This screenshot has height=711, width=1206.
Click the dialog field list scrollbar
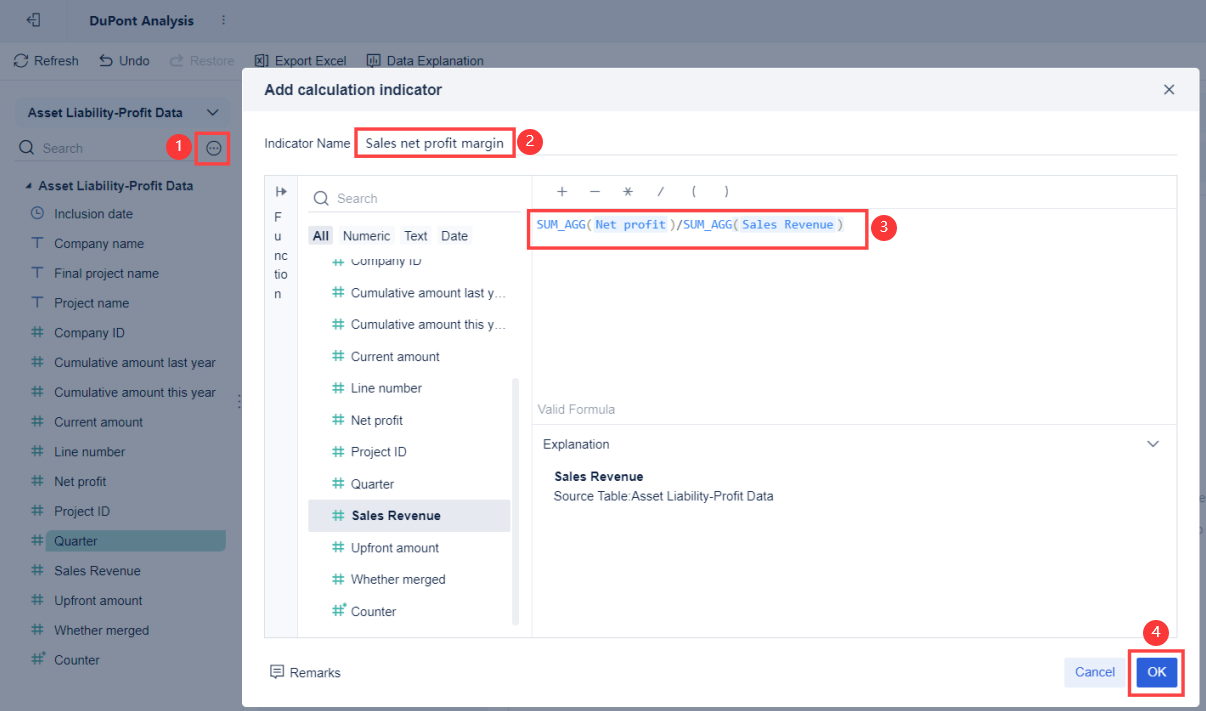[516, 501]
